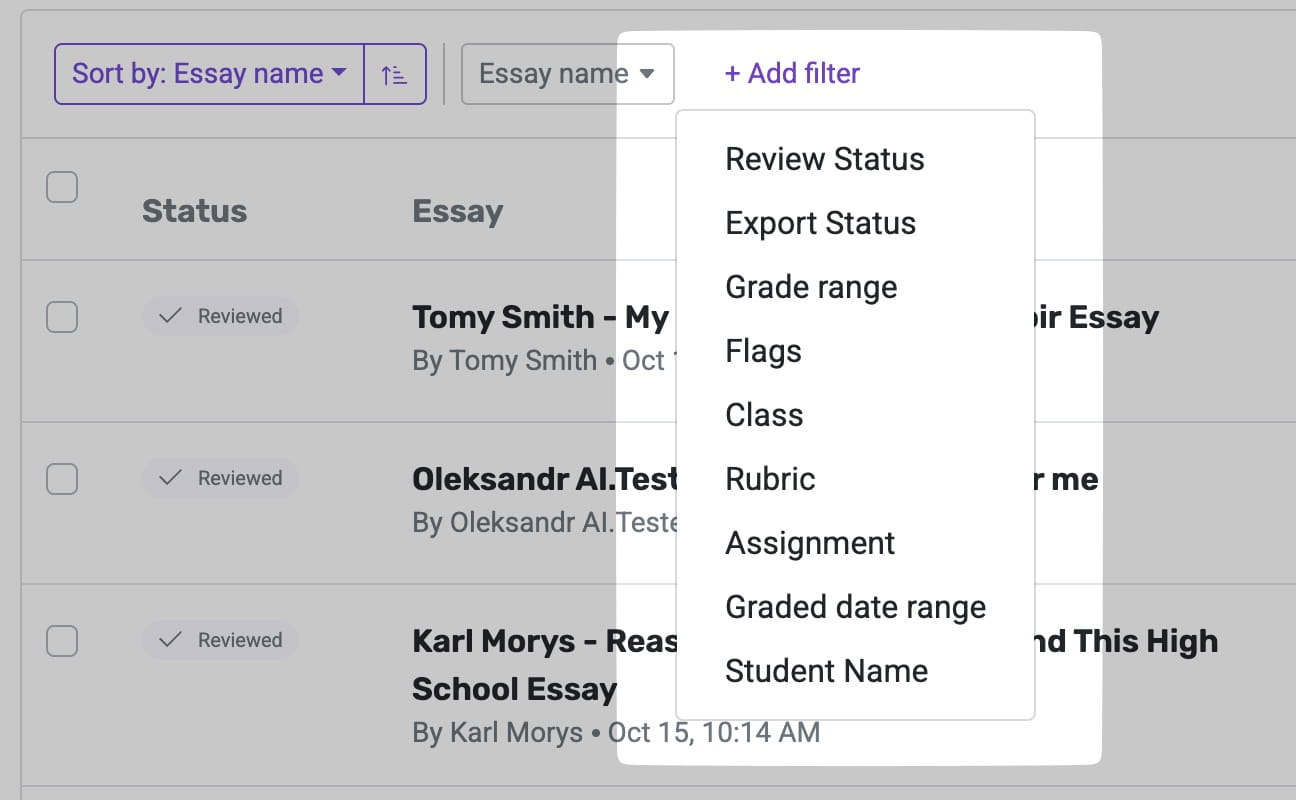Image resolution: width=1296 pixels, height=800 pixels.
Task: Pick Graded date range filter
Action: tap(855, 607)
